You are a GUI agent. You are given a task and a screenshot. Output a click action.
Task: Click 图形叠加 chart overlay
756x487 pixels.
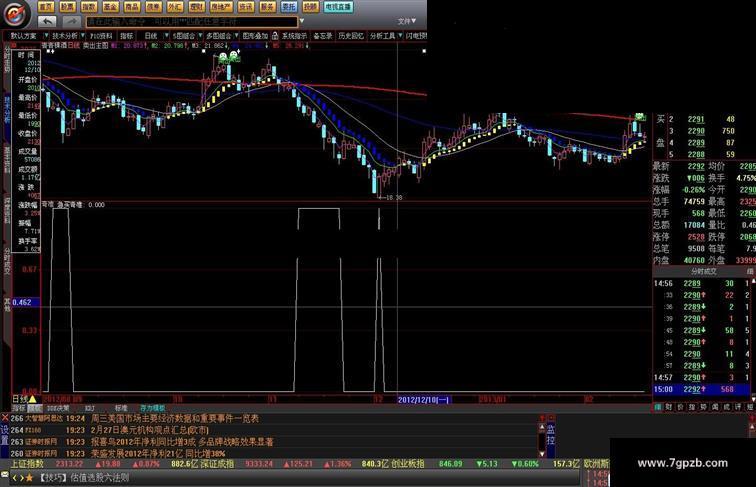point(255,36)
